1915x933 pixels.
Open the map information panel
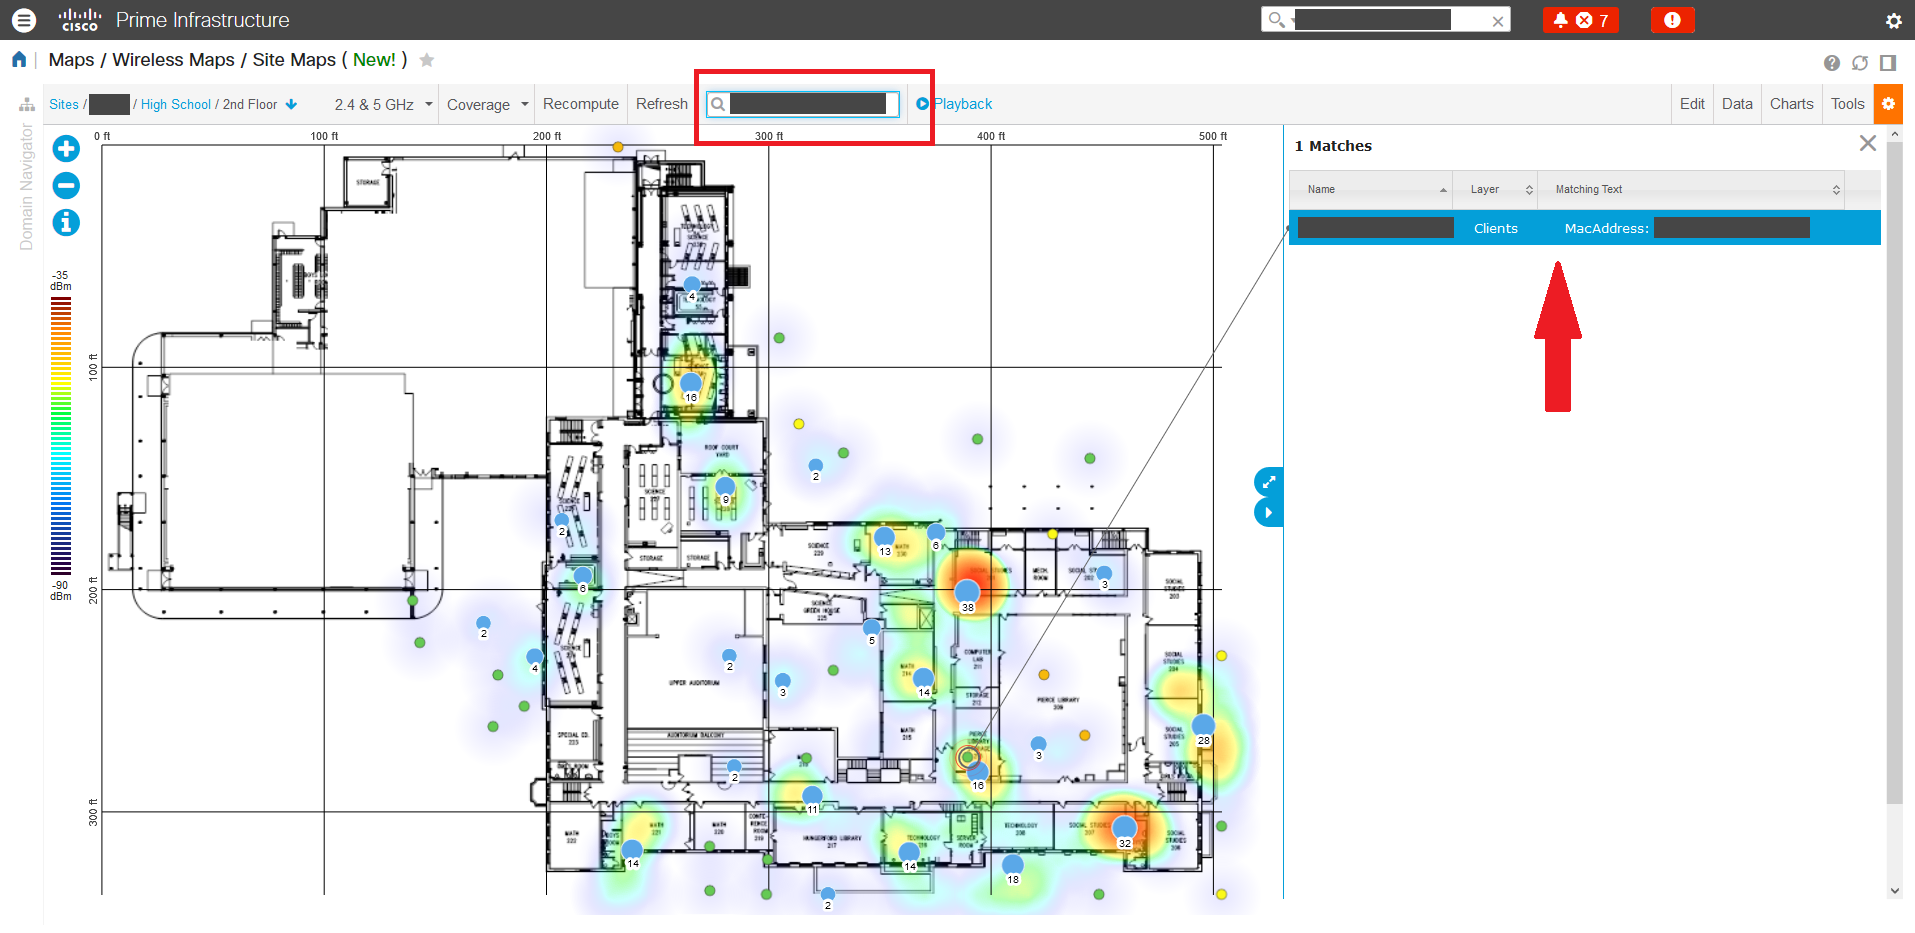coord(65,223)
